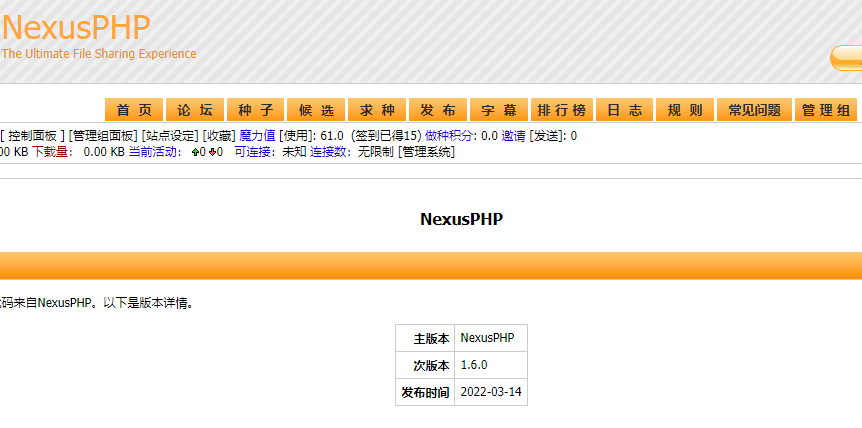The height and width of the screenshot is (428, 862).
Task: Click the 次版本 table label
Action: pyautogui.click(x=432, y=365)
